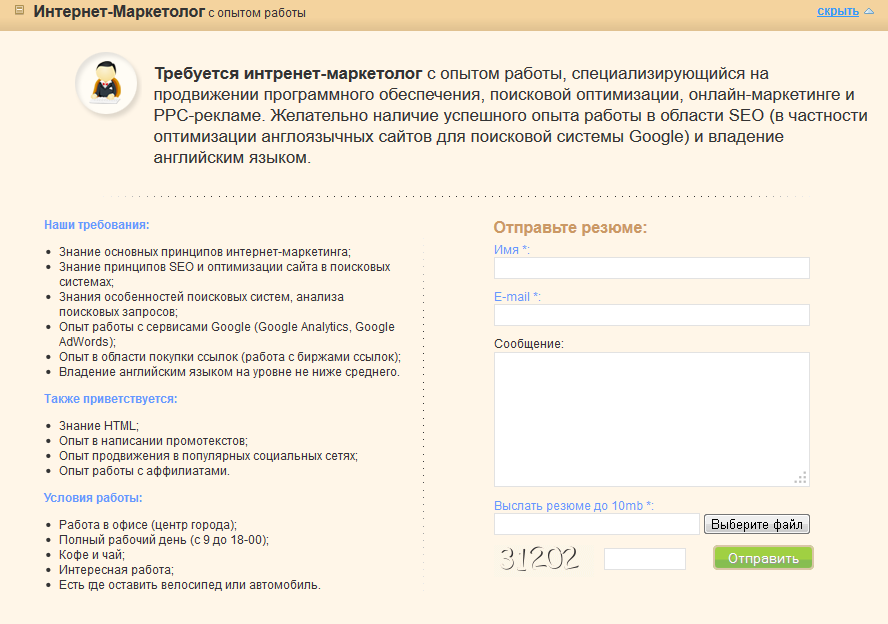Screen dimensions: 888x624
Task: Click the Имя name input field
Action: pyautogui.click(x=651, y=268)
